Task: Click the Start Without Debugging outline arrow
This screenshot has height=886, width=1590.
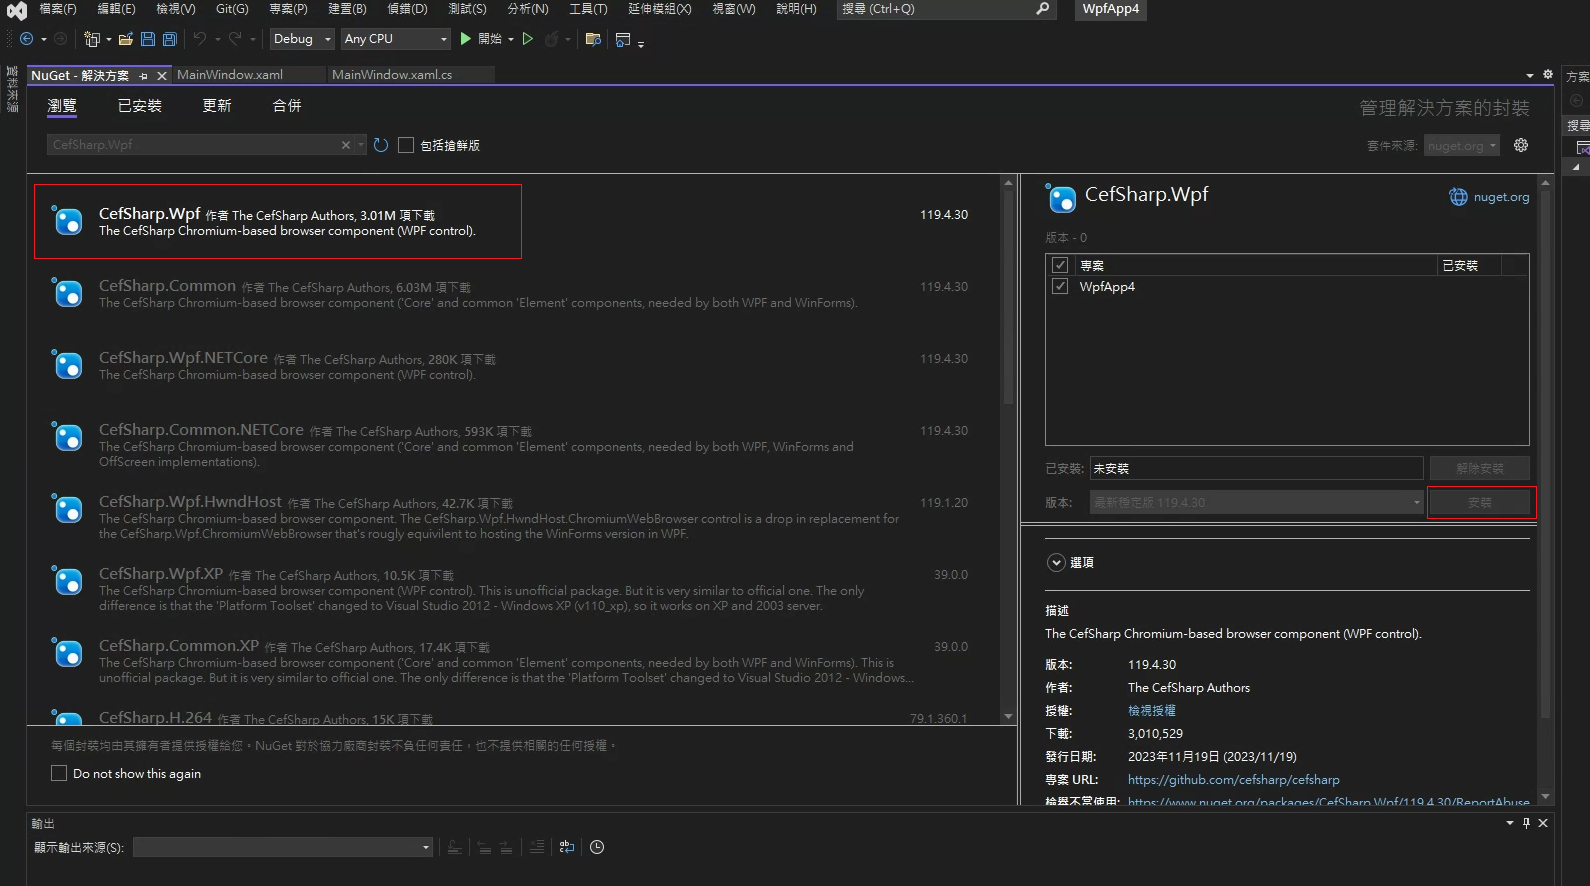Action: coord(528,39)
